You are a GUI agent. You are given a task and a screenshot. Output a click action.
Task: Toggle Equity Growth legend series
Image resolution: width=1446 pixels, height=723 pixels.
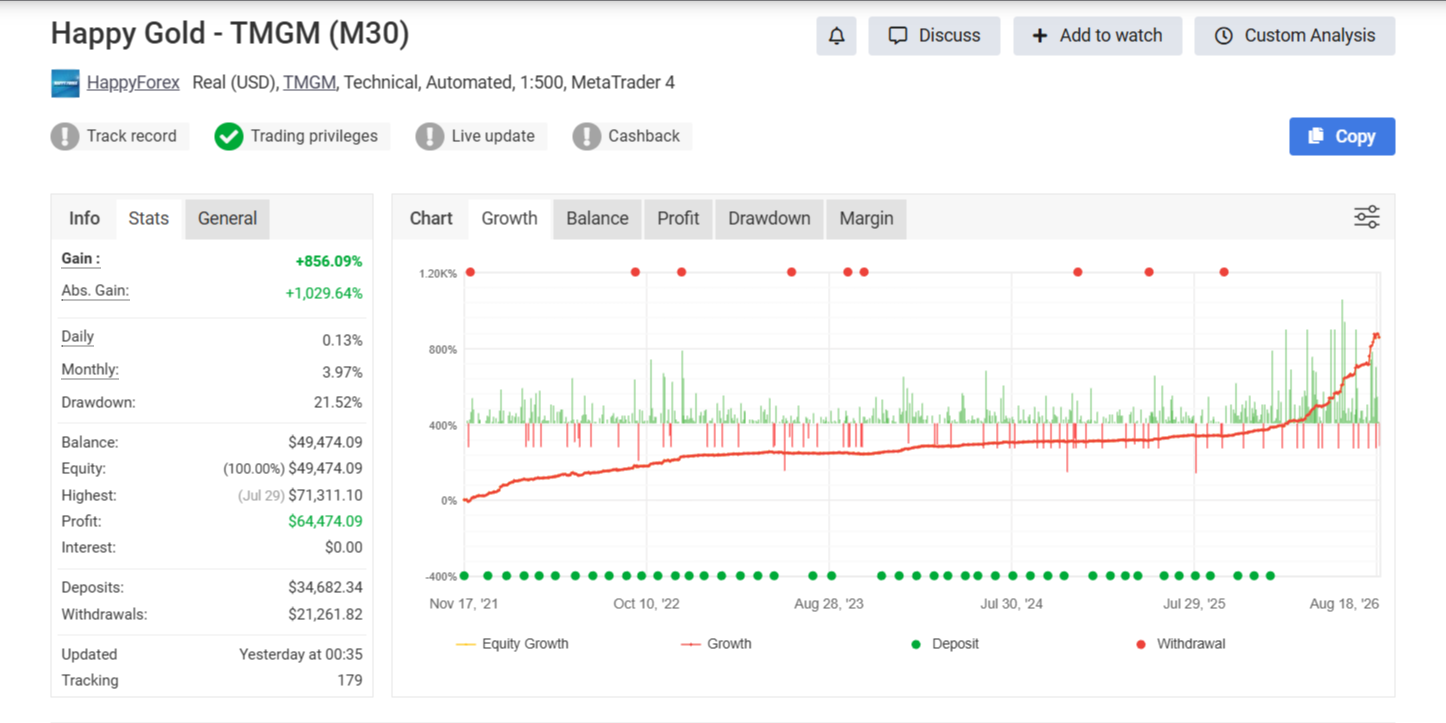click(512, 644)
